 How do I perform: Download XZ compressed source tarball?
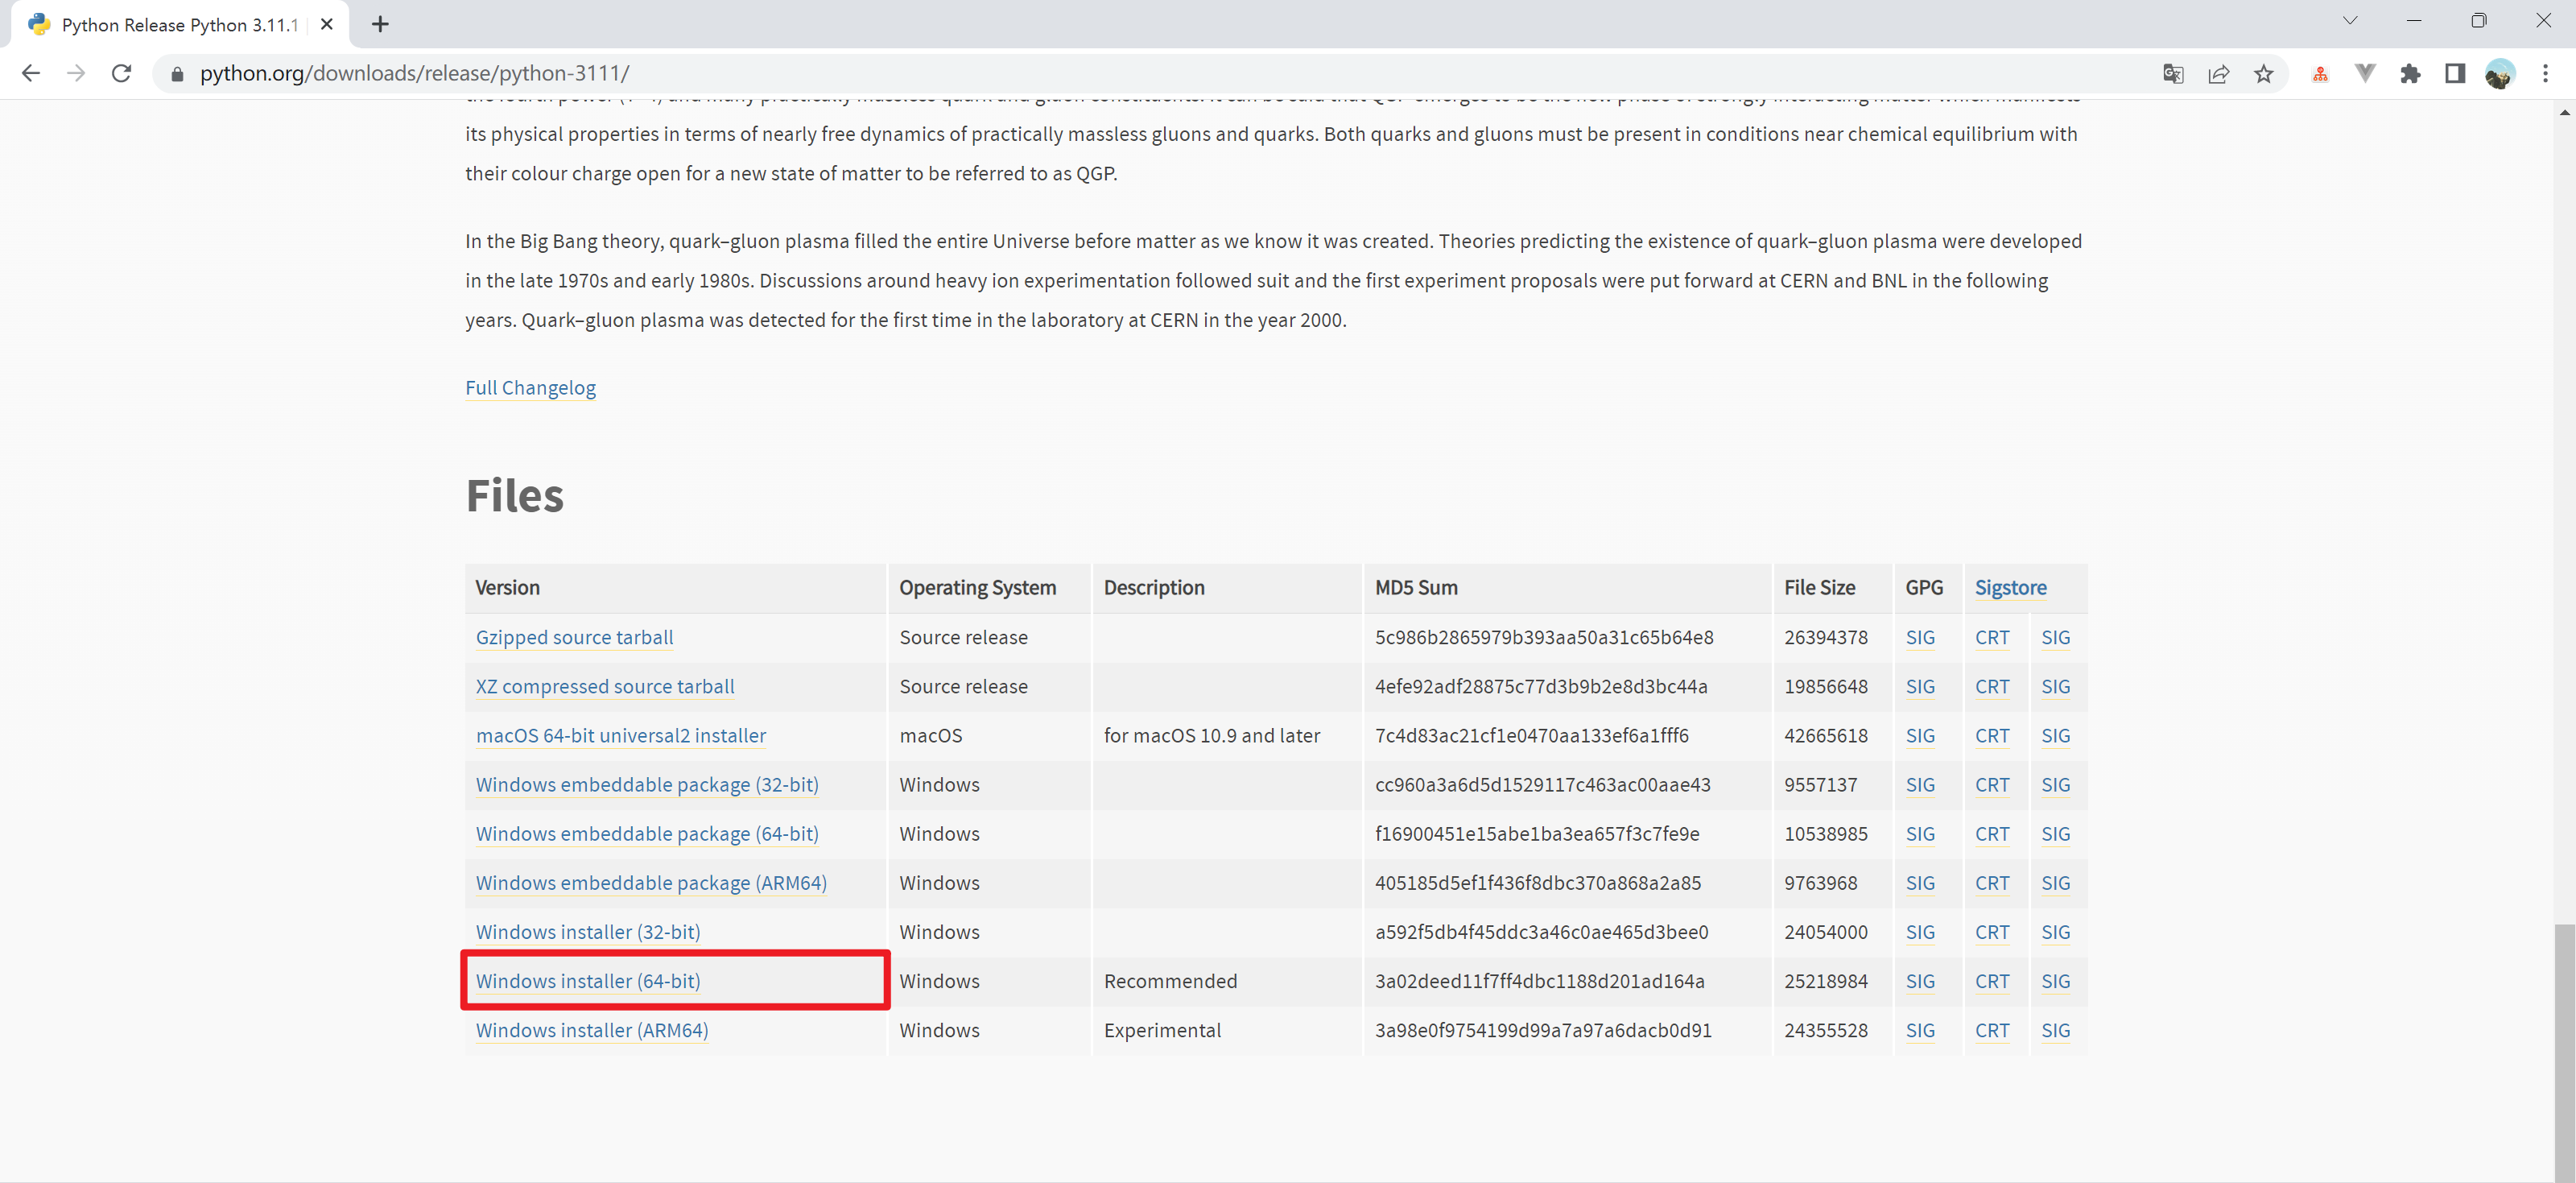[605, 687]
